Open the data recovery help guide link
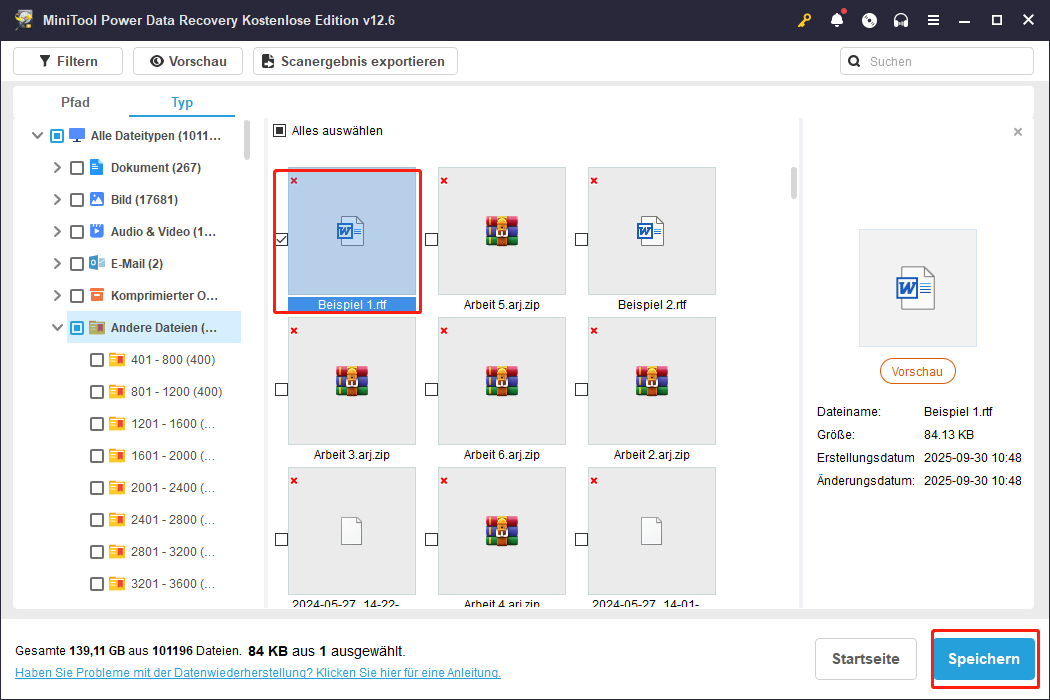Image resolution: width=1050 pixels, height=700 pixels. 258,673
